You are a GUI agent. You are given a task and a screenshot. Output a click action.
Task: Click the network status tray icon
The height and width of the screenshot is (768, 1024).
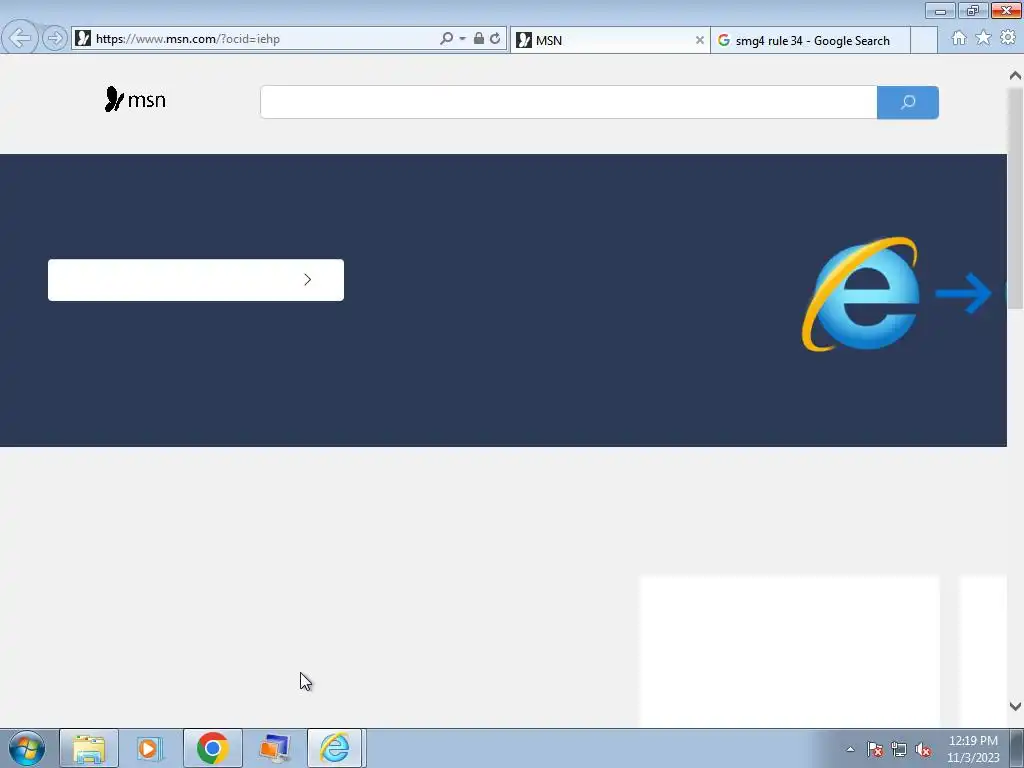[899, 750]
